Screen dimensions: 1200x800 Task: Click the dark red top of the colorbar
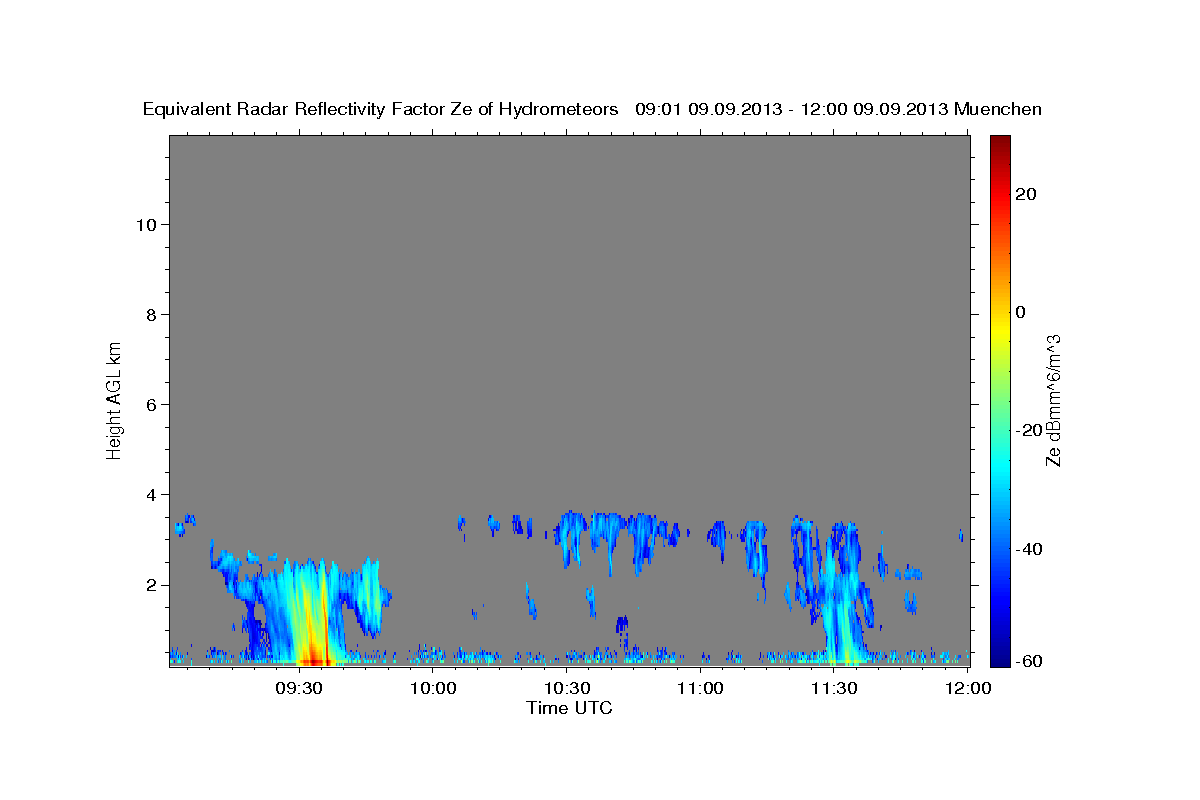tap(1000, 145)
